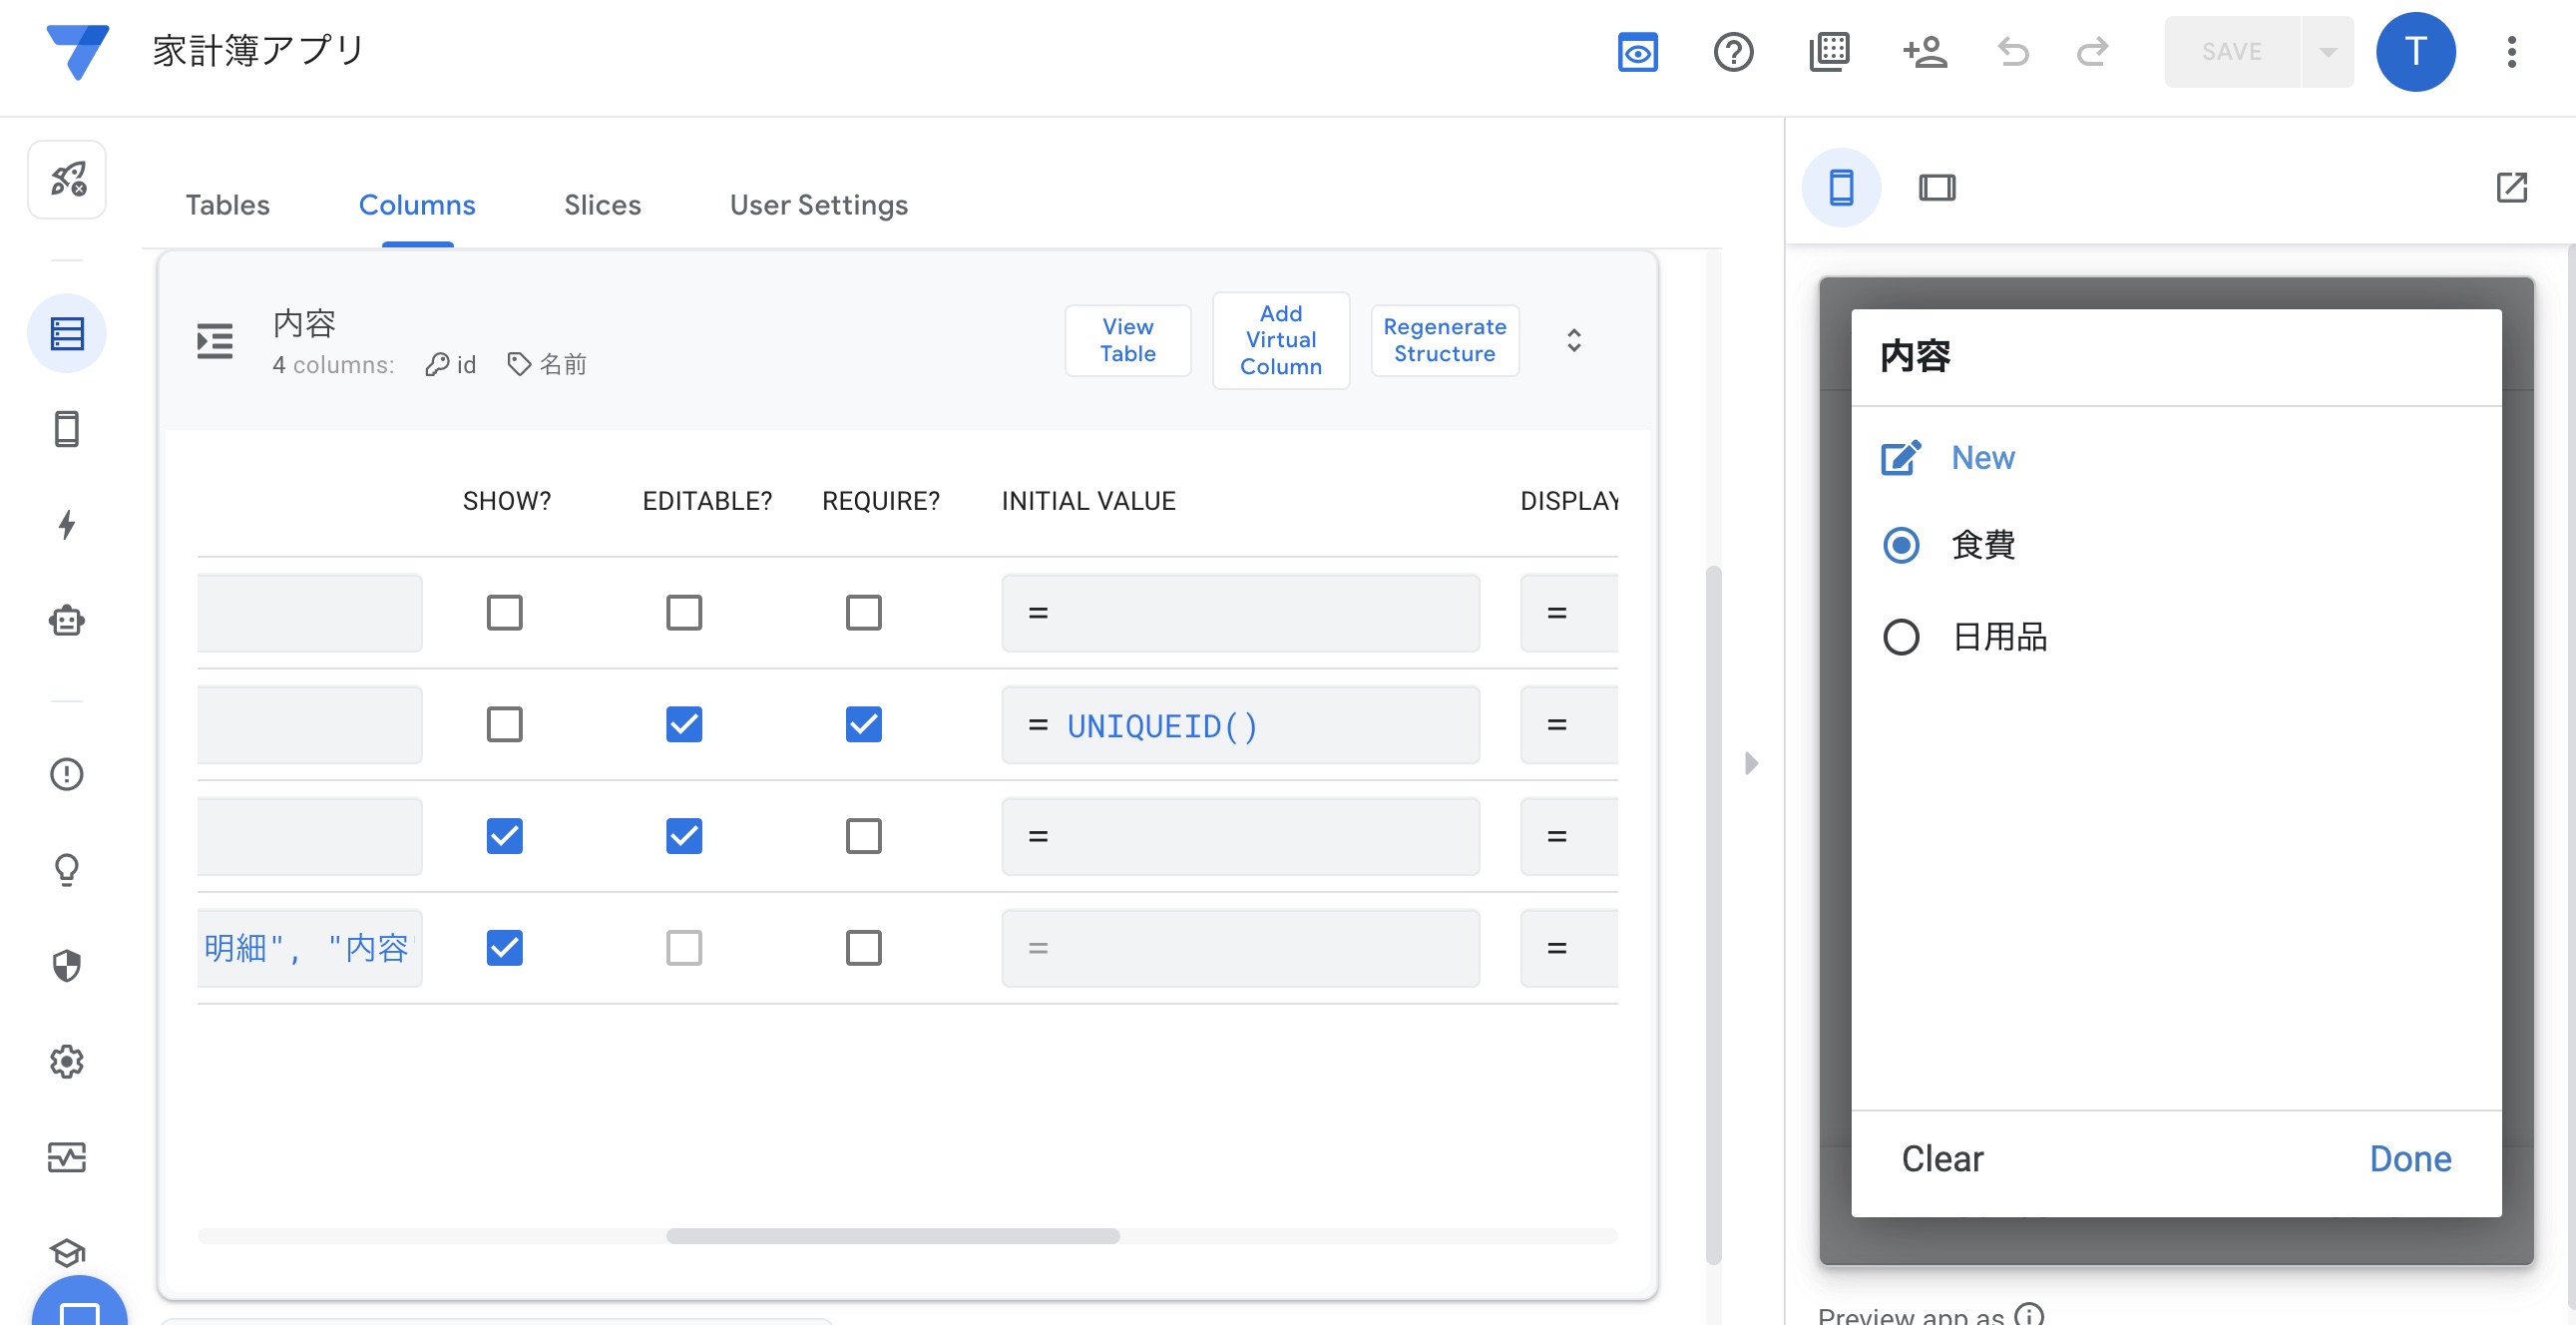Switch to the Slices tab
Image resolution: width=2576 pixels, height=1325 pixels.
click(602, 205)
